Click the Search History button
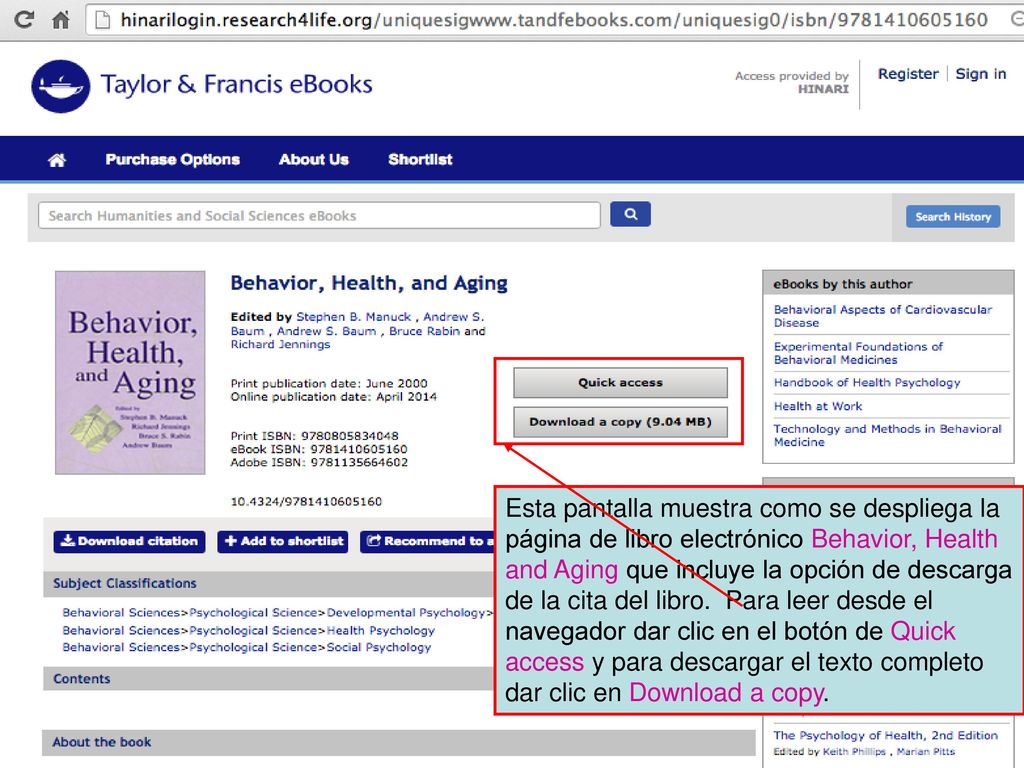The width and height of the screenshot is (1024, 768). (953, 217)
